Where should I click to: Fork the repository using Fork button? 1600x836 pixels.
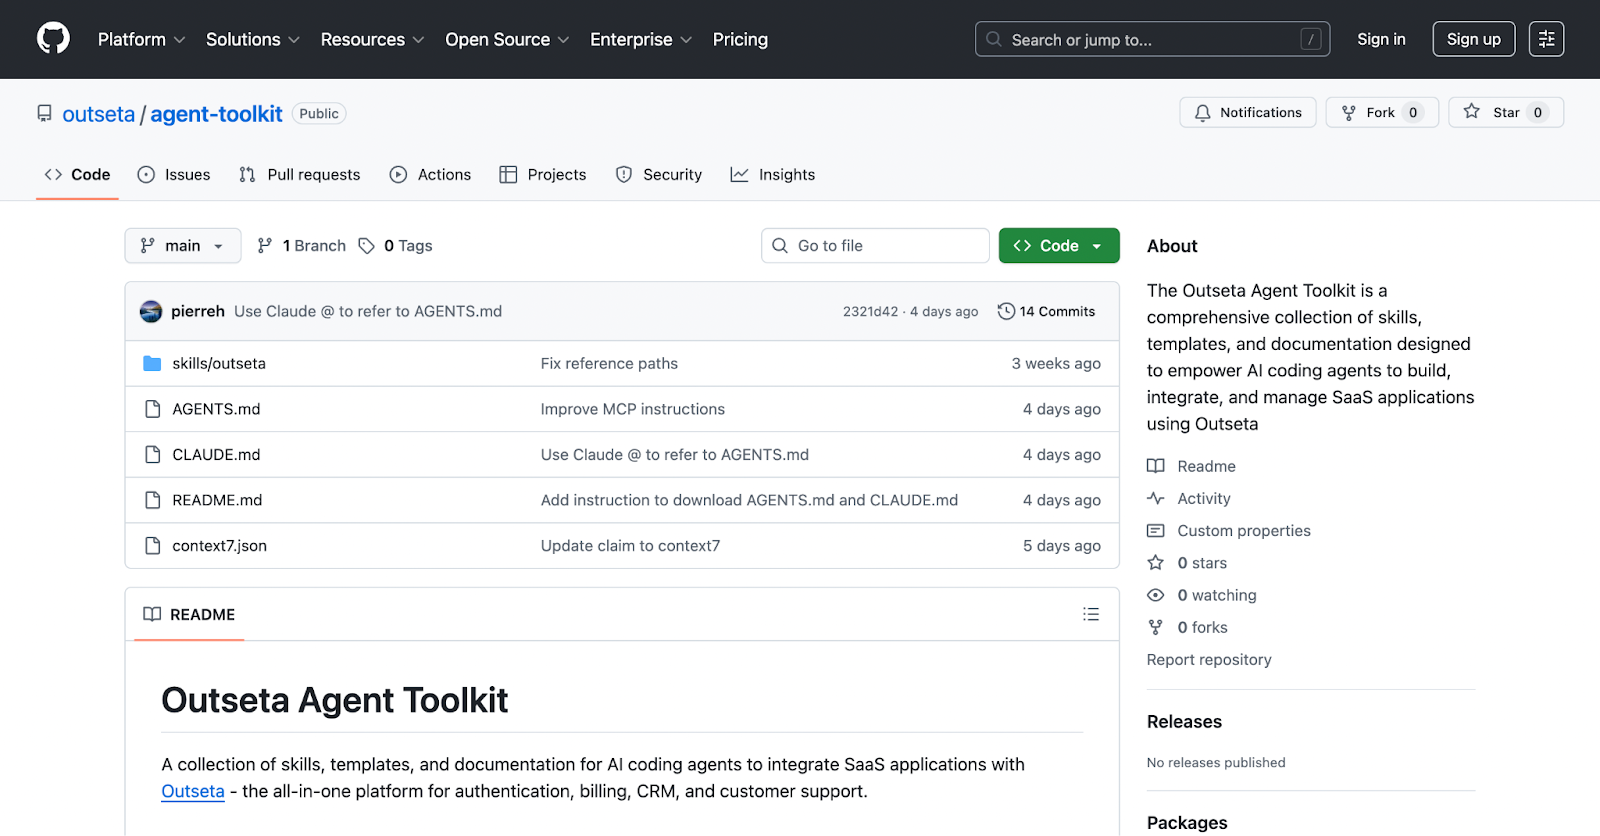pyautogui.click(x=1381, y=112)
